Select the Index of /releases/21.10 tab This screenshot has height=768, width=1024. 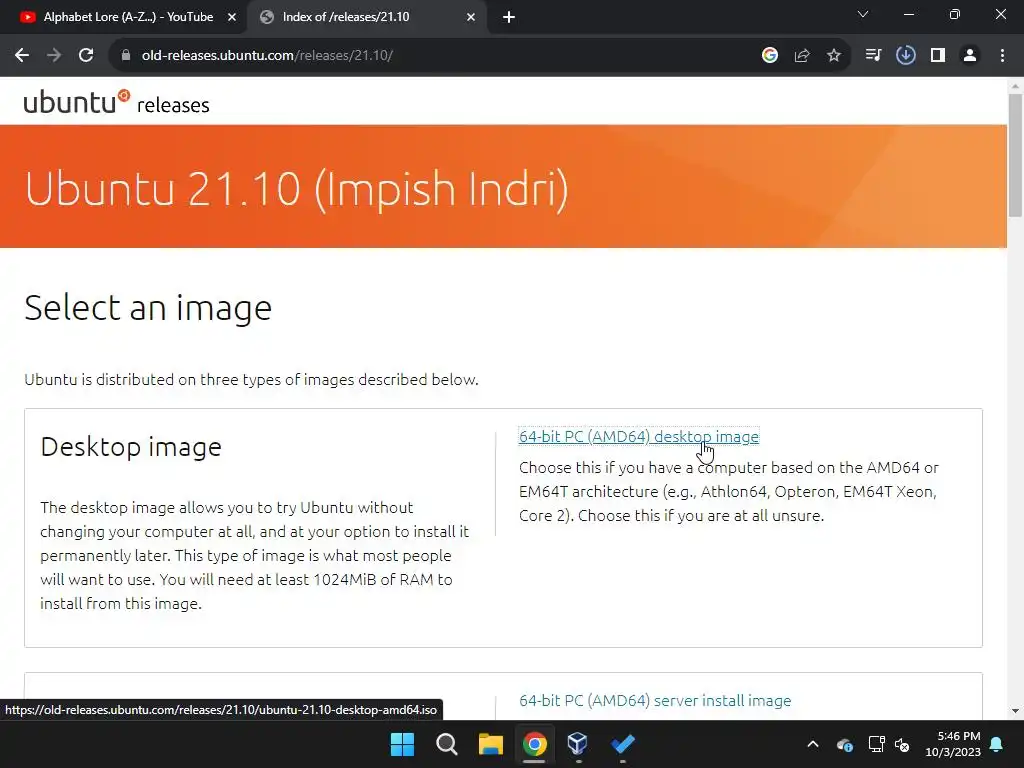tap(368, 18)
